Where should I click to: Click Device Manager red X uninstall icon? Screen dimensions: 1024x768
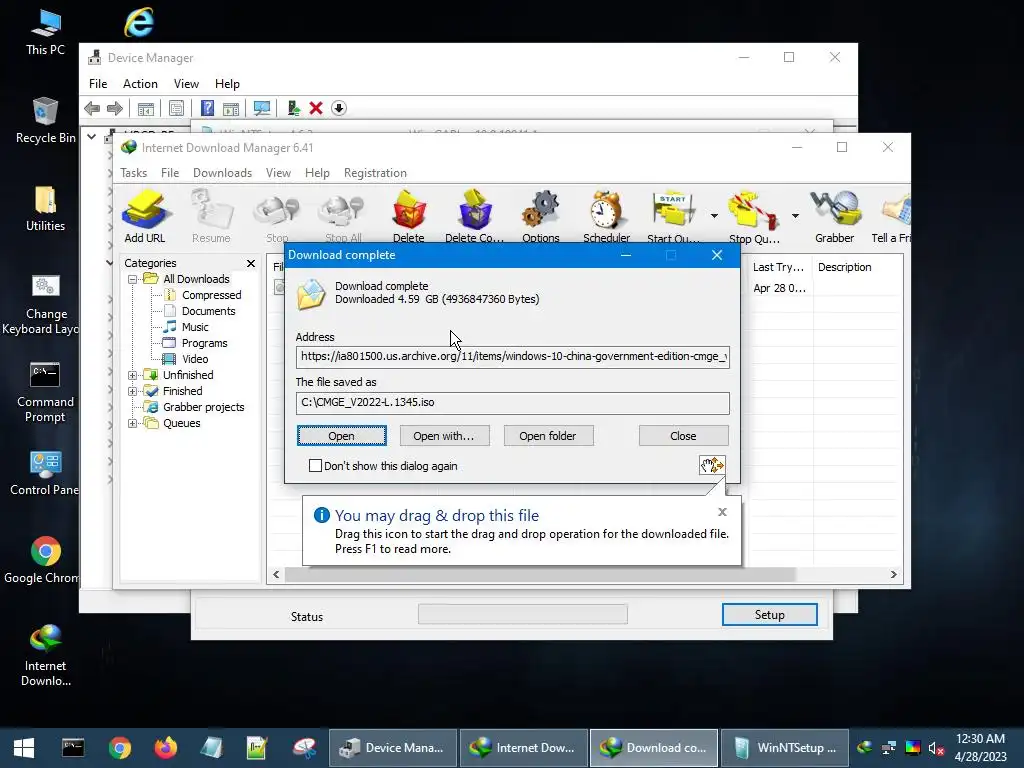click(x=316, y=108)
